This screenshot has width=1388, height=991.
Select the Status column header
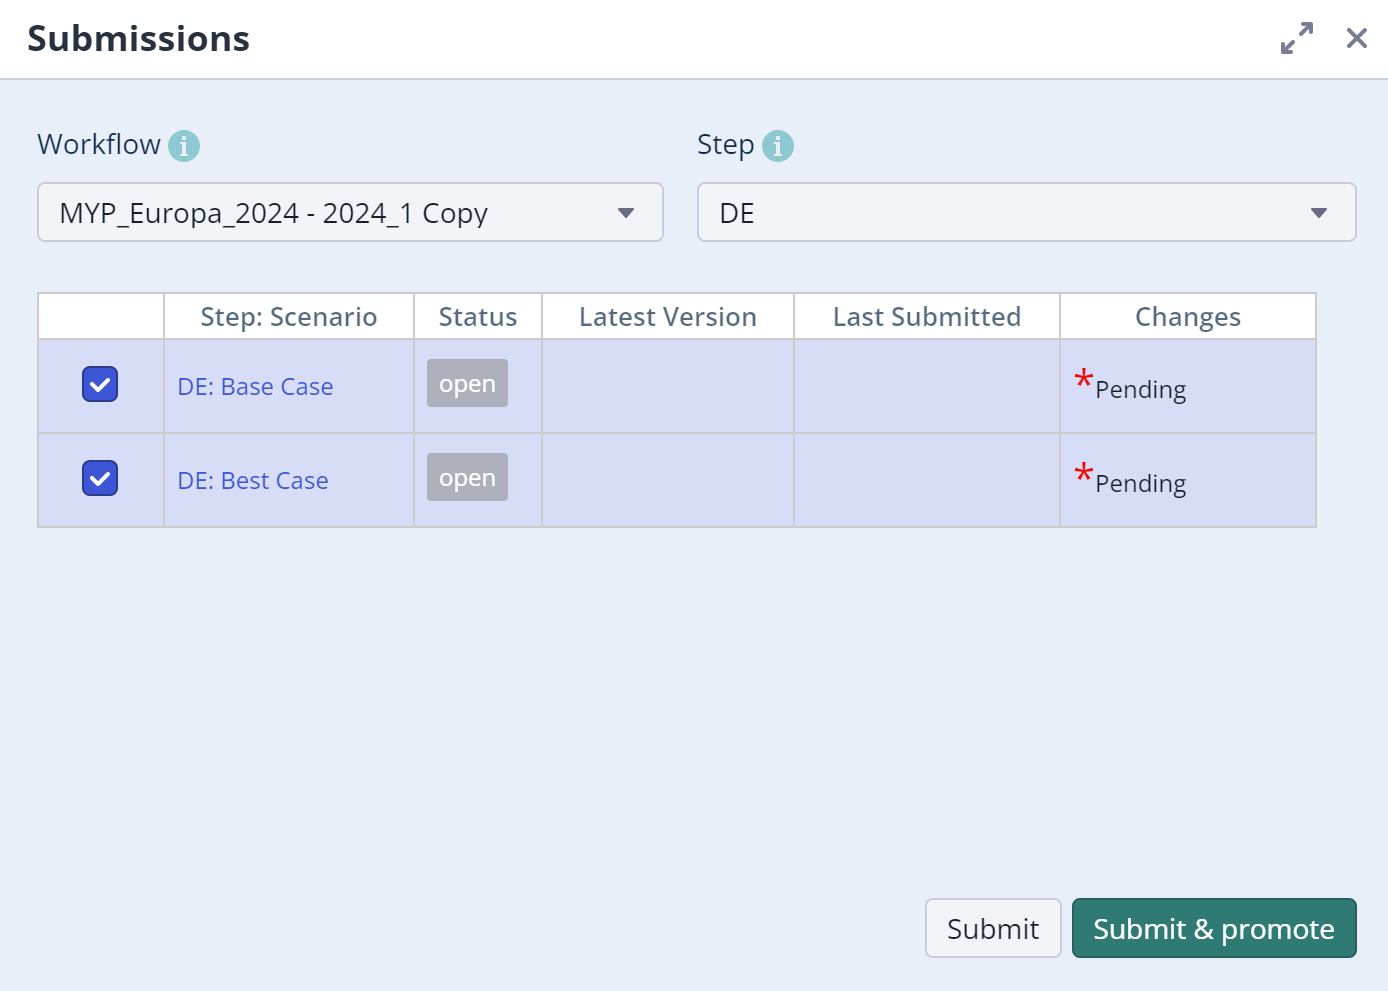477,317
